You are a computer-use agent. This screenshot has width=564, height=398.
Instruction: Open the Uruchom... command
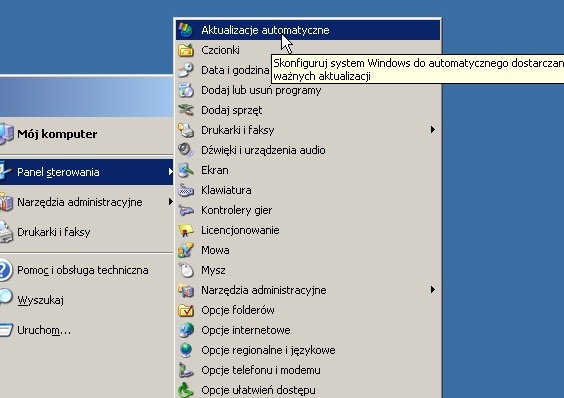point(86,330)
